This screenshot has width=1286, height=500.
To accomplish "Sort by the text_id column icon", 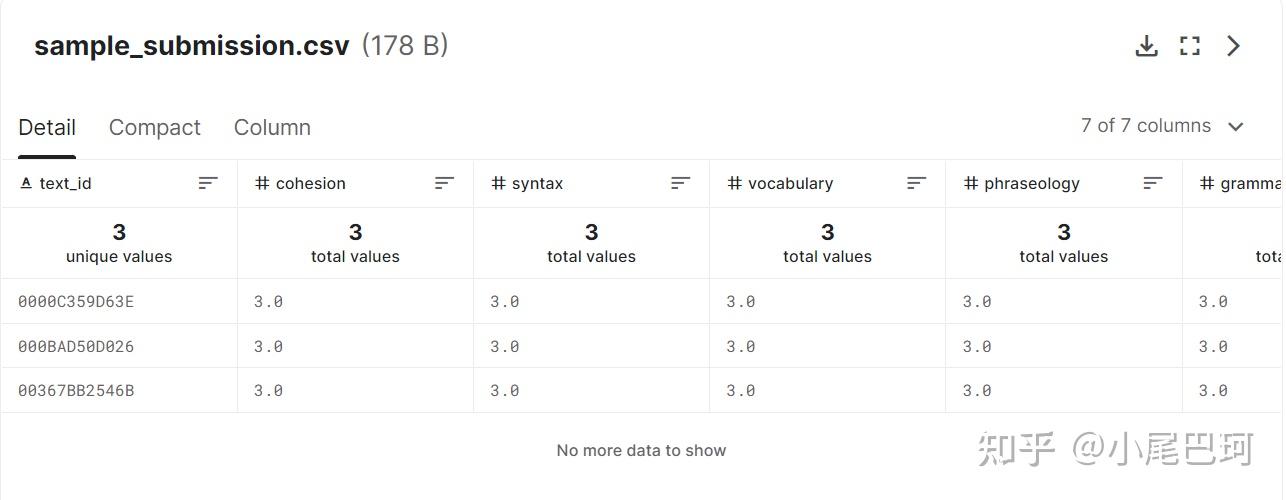I will tap(208, 183).
